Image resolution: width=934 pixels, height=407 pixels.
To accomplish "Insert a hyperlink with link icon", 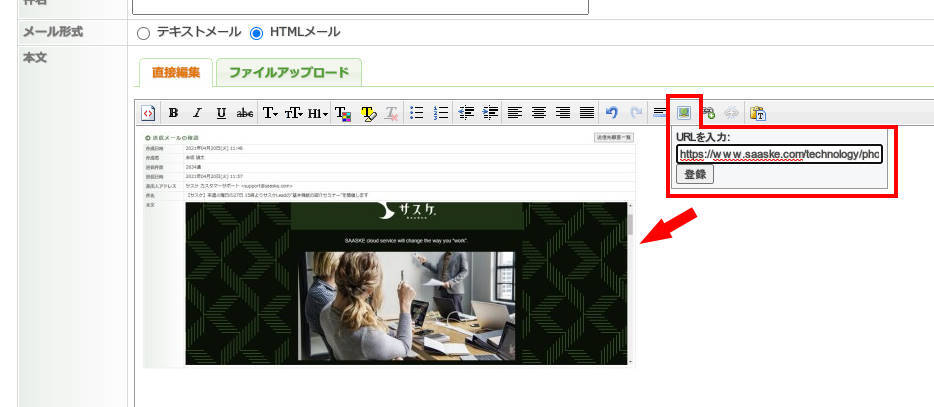I will (x=709, y=113).
